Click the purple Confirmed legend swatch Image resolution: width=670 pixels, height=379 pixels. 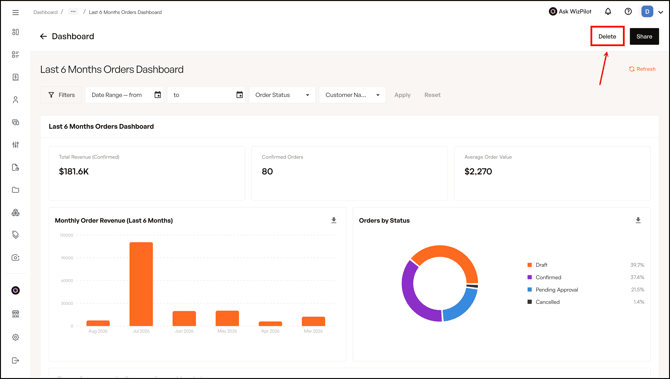tap(530, 277)
